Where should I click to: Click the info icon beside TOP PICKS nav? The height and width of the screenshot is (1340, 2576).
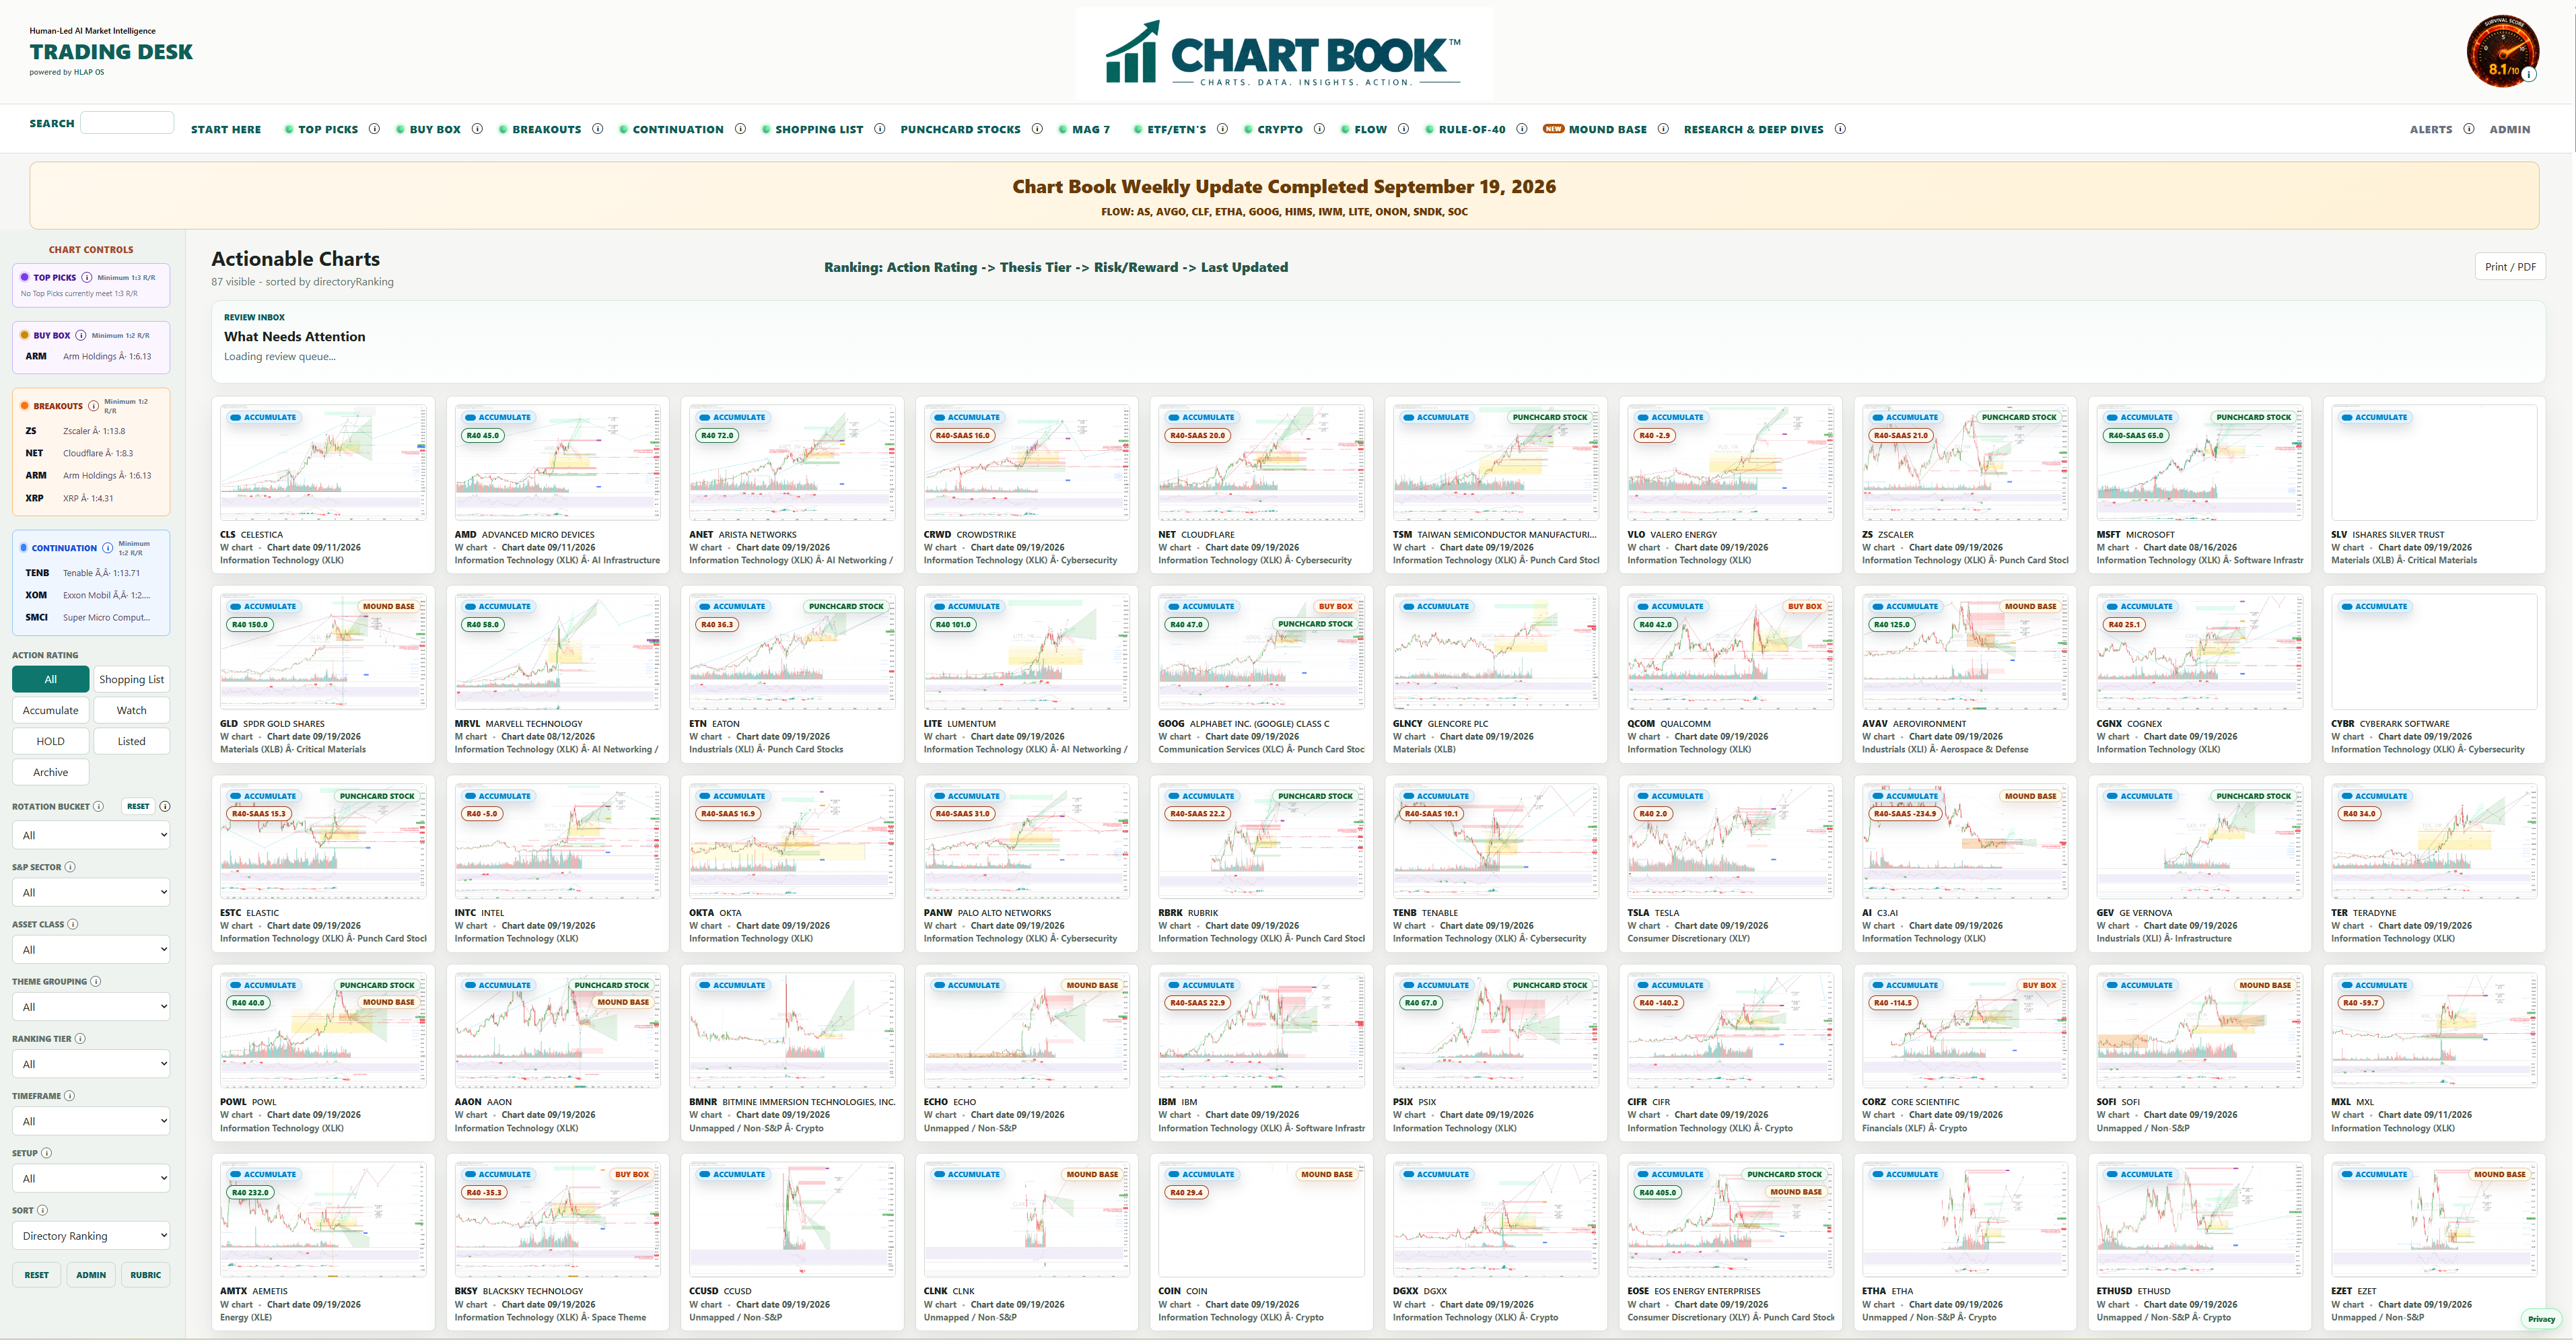pyautogui.click(x=374, y=129)
